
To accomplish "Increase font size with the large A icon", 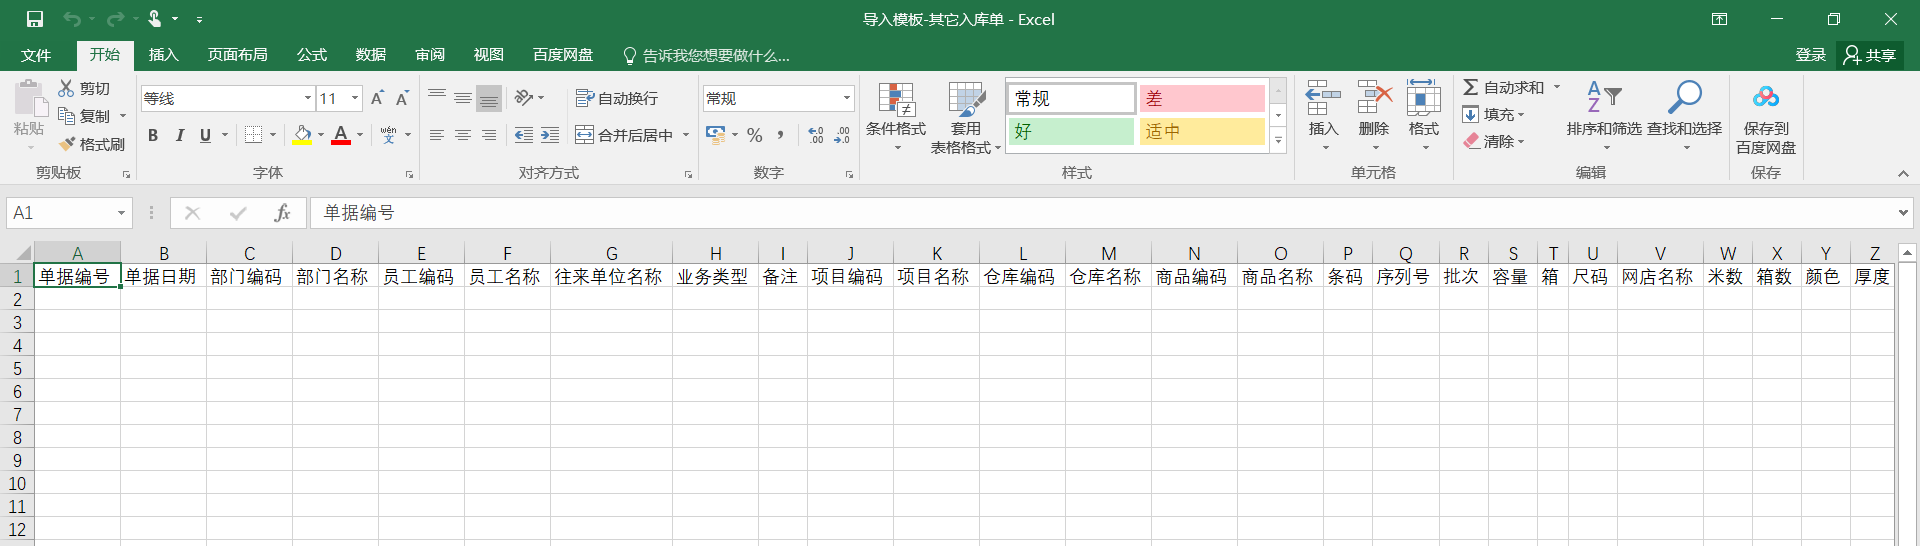I will (x=377, y=98).
